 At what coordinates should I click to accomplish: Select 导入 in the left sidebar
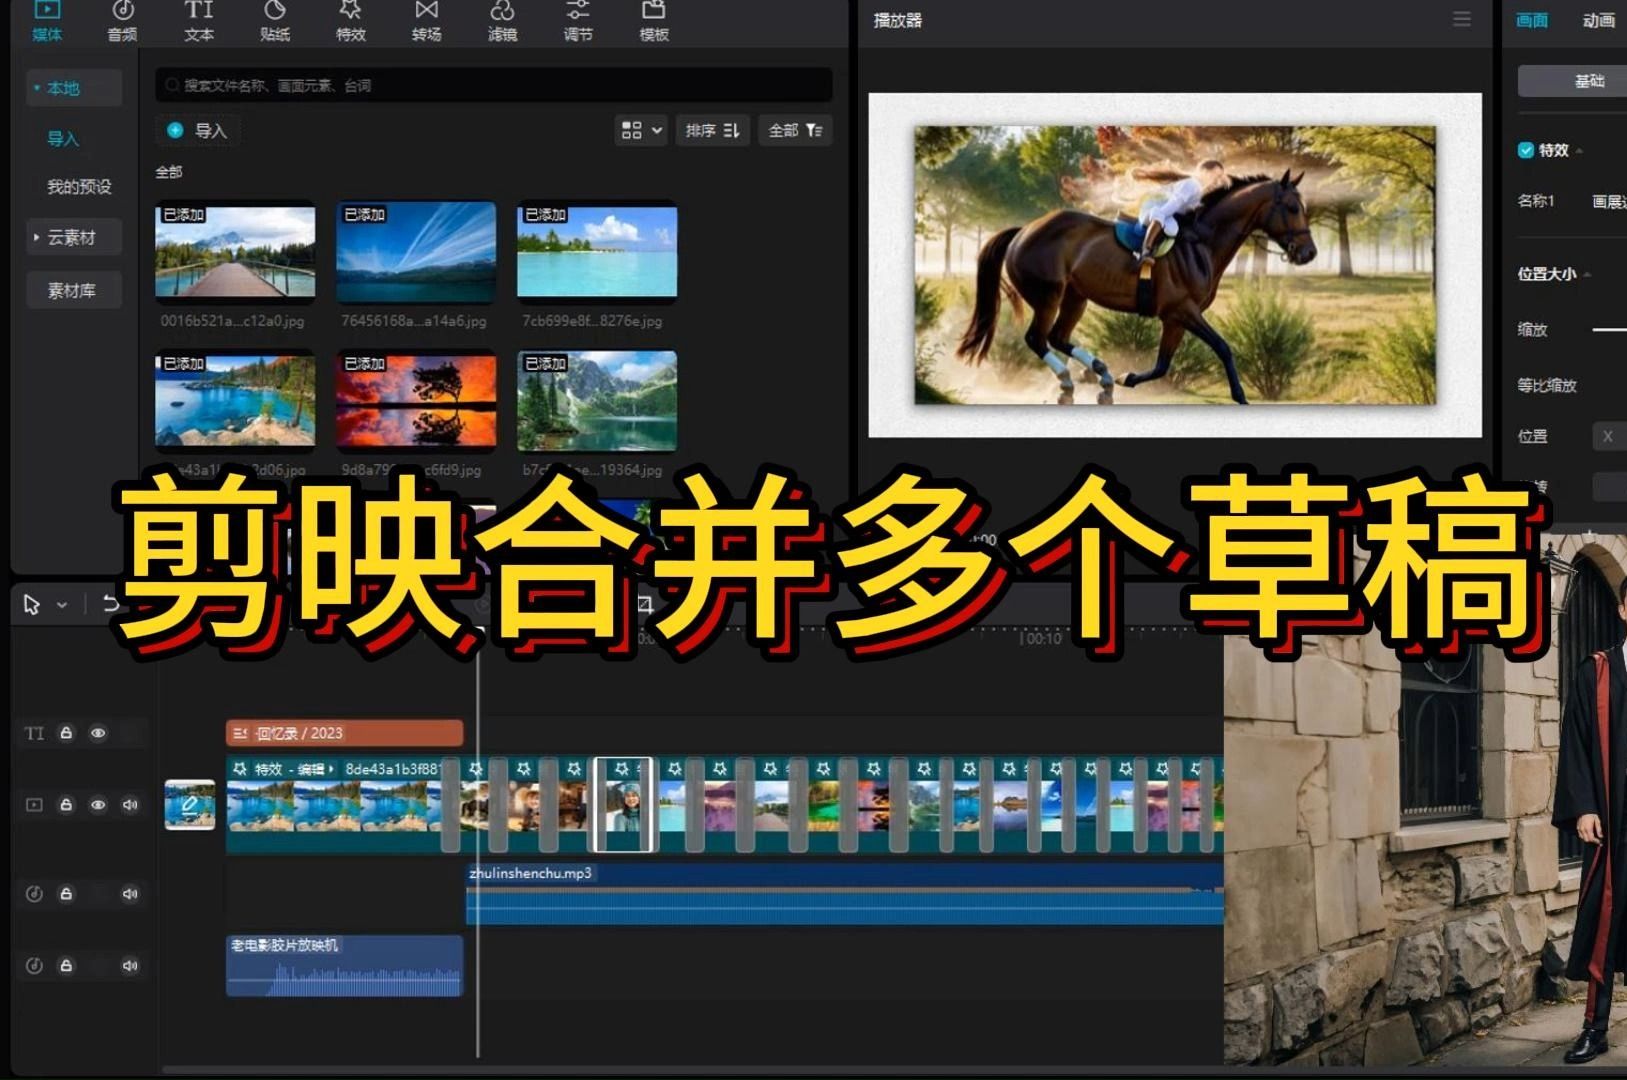point(63,139)
